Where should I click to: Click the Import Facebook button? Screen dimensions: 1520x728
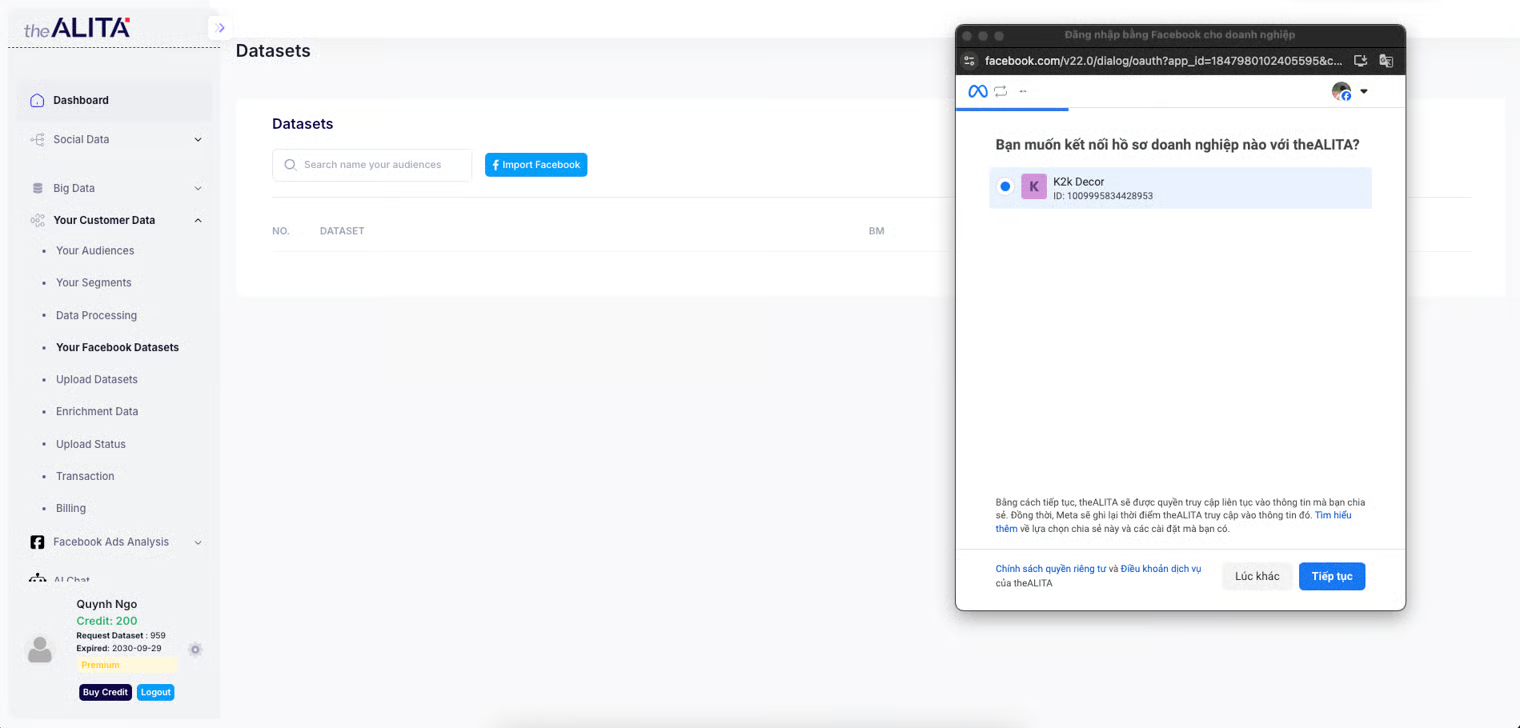coord(536,165)
